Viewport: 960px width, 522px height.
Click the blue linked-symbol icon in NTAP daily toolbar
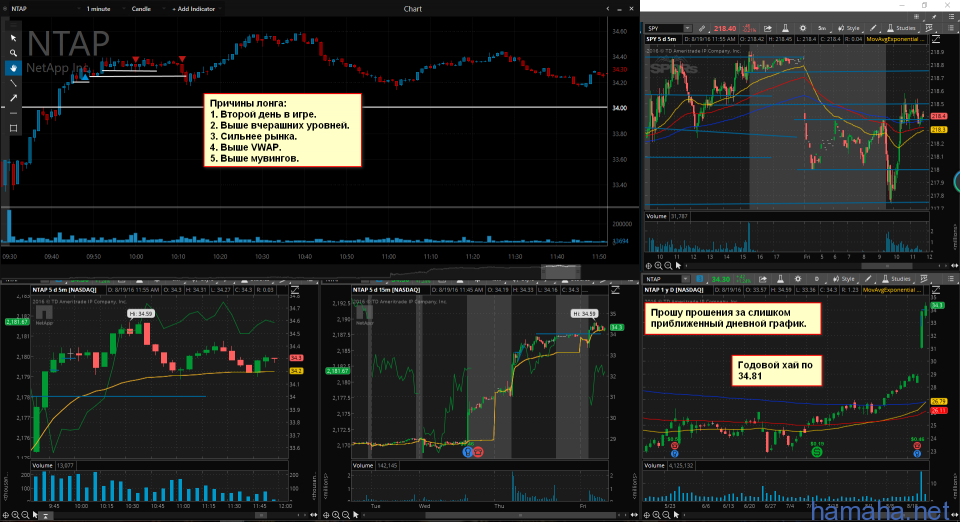(x=700, y=279)
